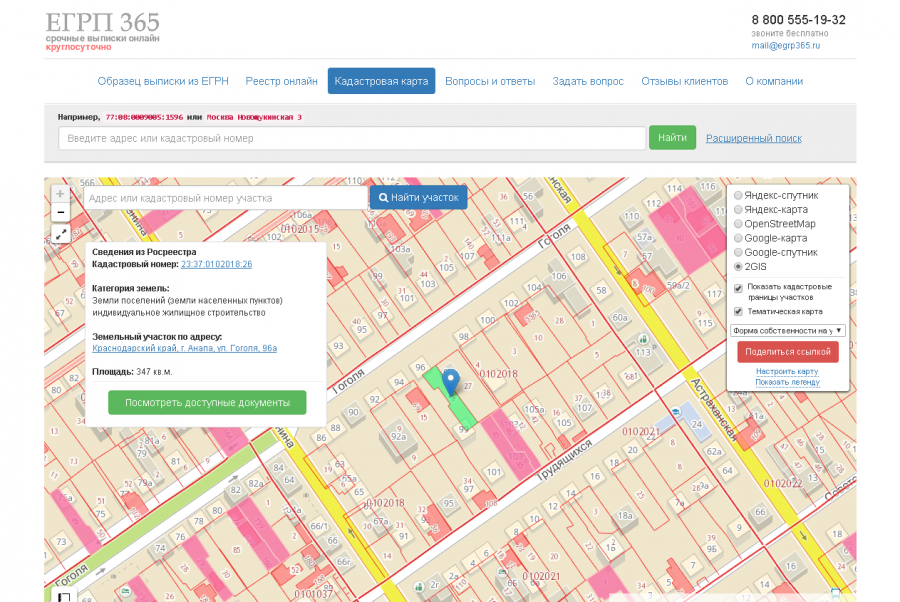Click the school icon near building 24

[x=677, y=412]
